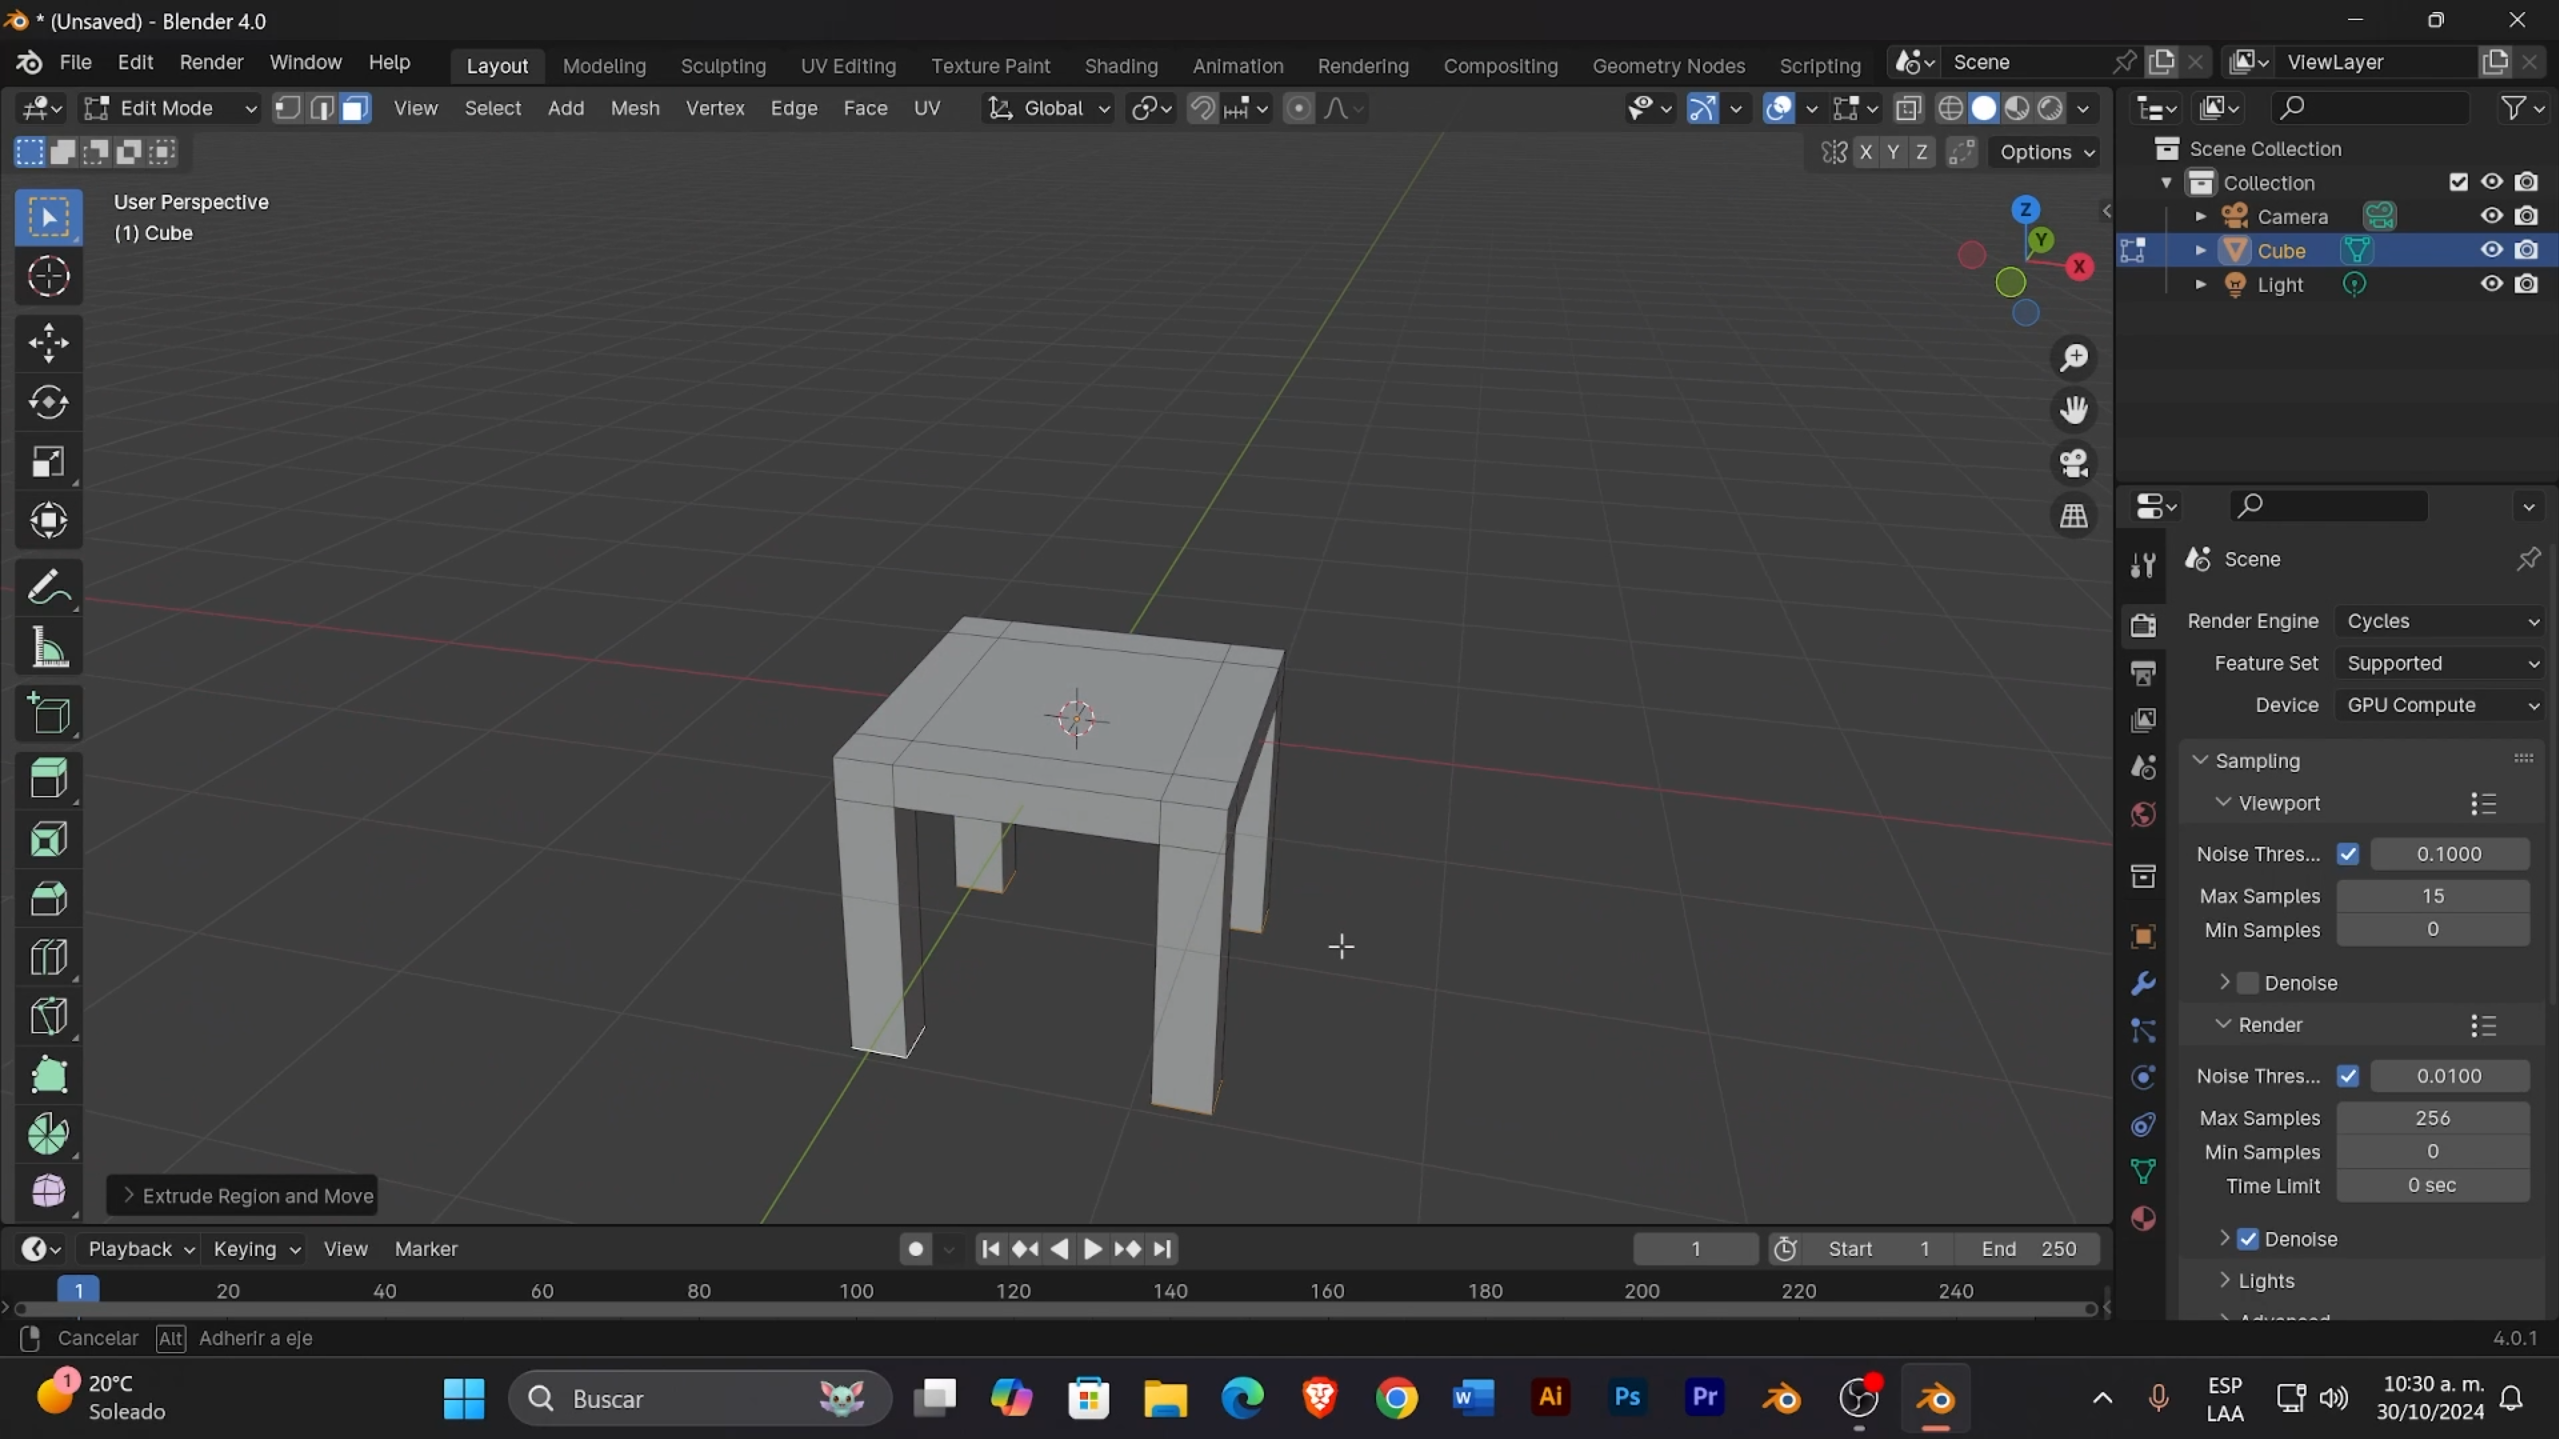
Task: Jump to the last frame
Action: 1162,1249
